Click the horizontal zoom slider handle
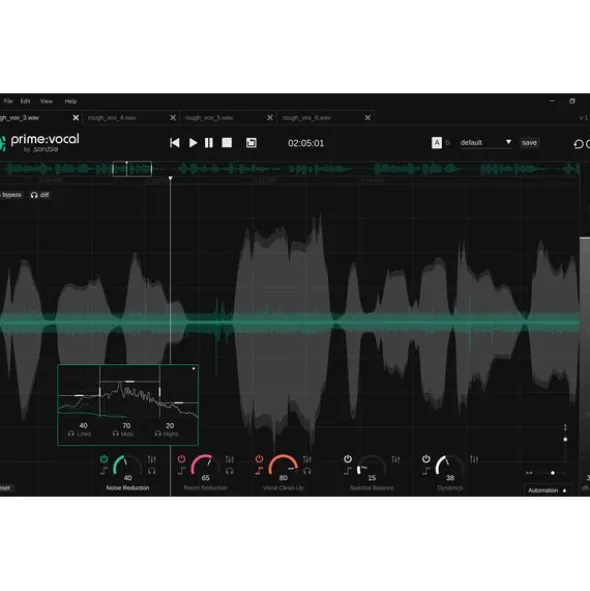Image resolution: width=590 pixels, height=591 pixels. pos(553,473)
